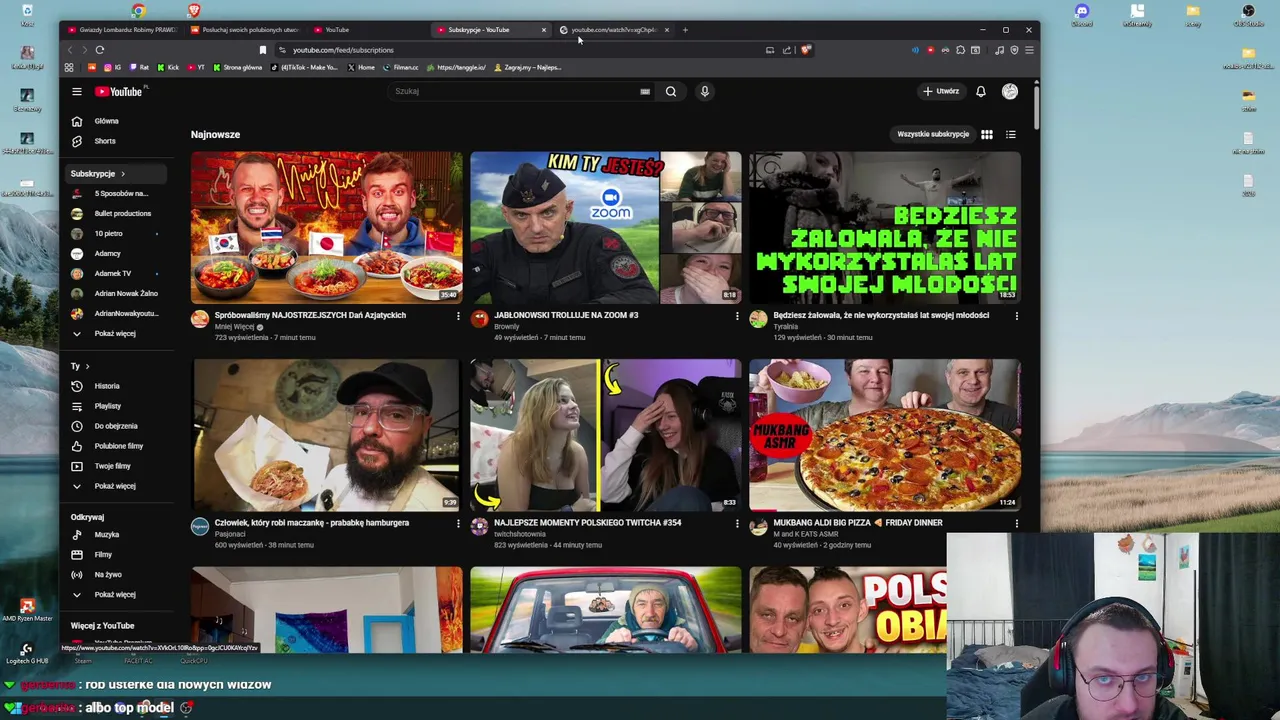
Task: Click Wszystkie subskrypcje link
Action: (x=933, y=134)
